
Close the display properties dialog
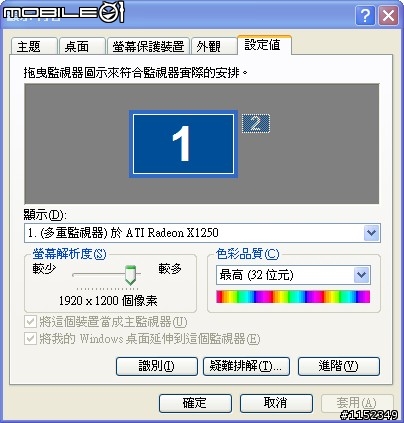[x=388, y=15]
